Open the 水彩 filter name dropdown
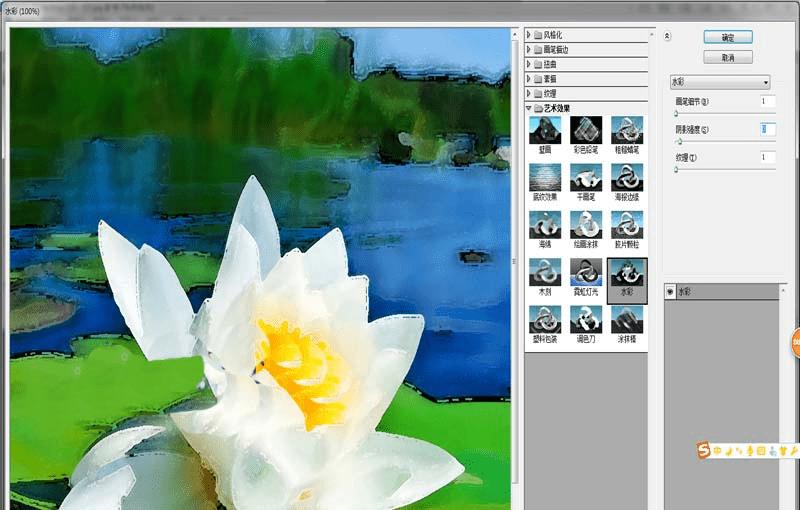800x510 pixels. coord(720,82)
